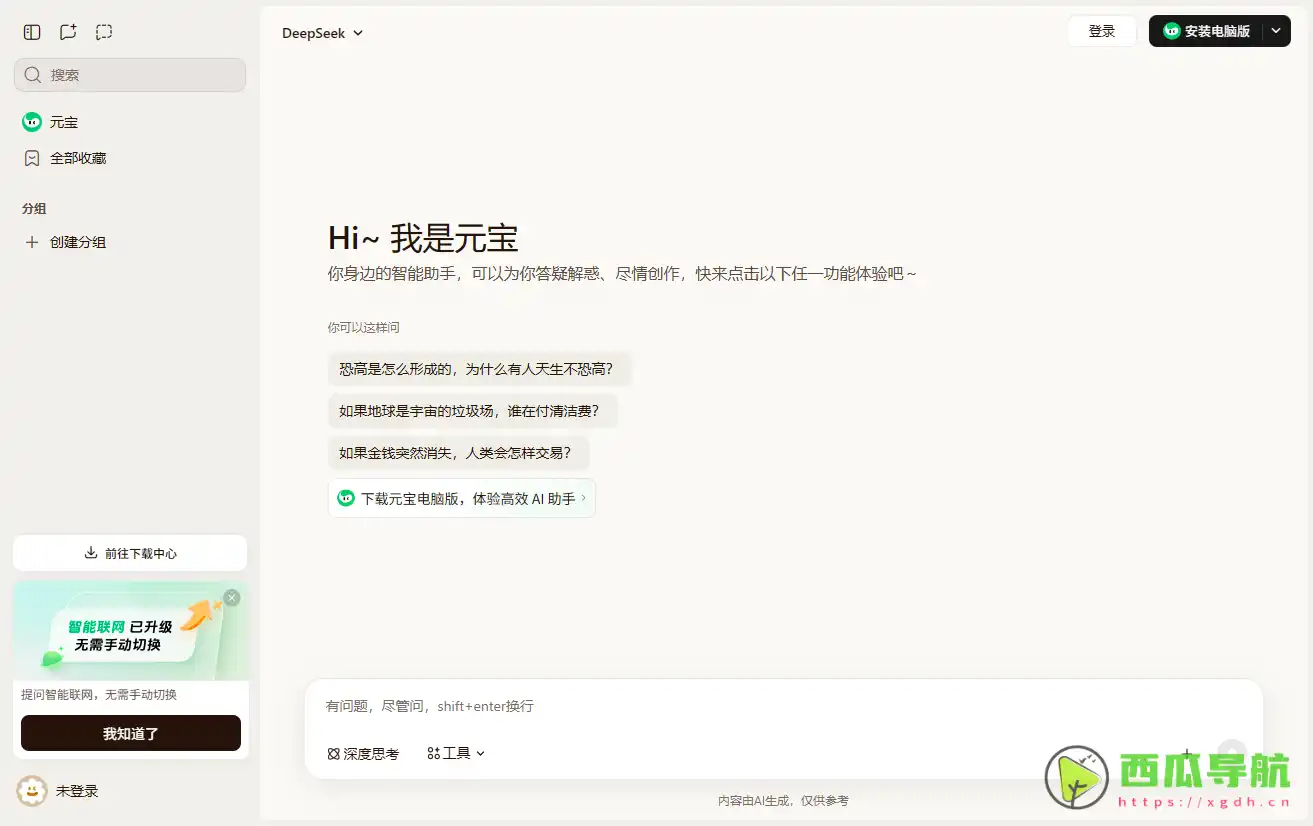Screen dimensions: 1313x826
Task: Enable 深度思考 deep thinking mode
Action: pyautogui.click(x=362, y=753)
